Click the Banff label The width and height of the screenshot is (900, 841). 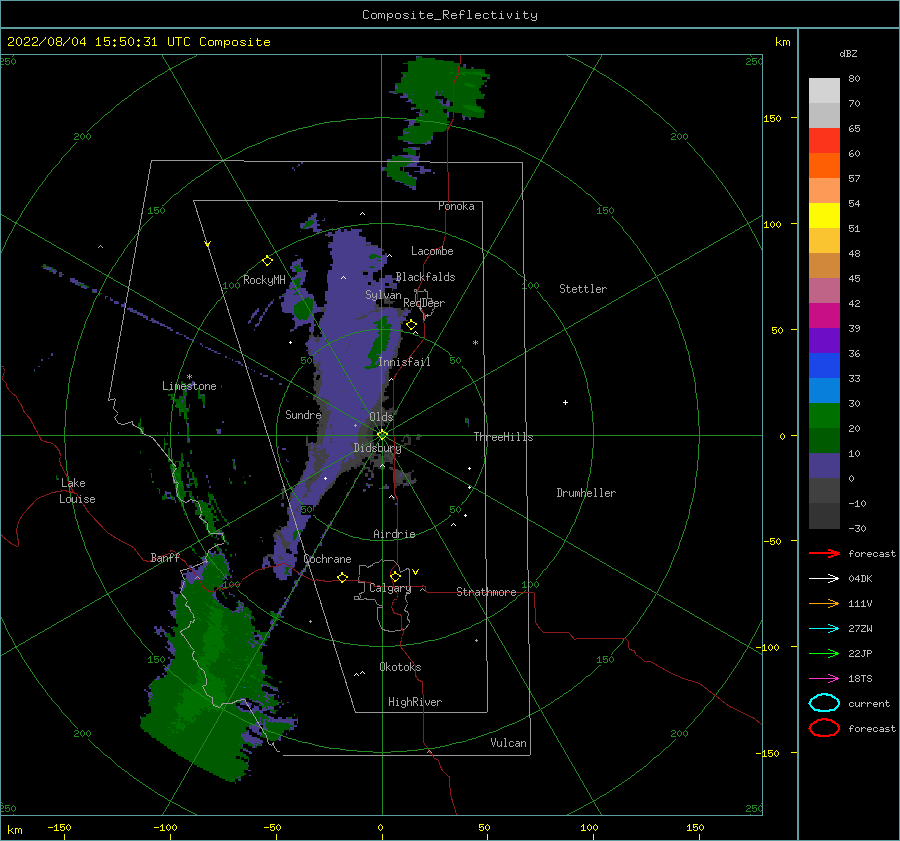pos(165,557)
